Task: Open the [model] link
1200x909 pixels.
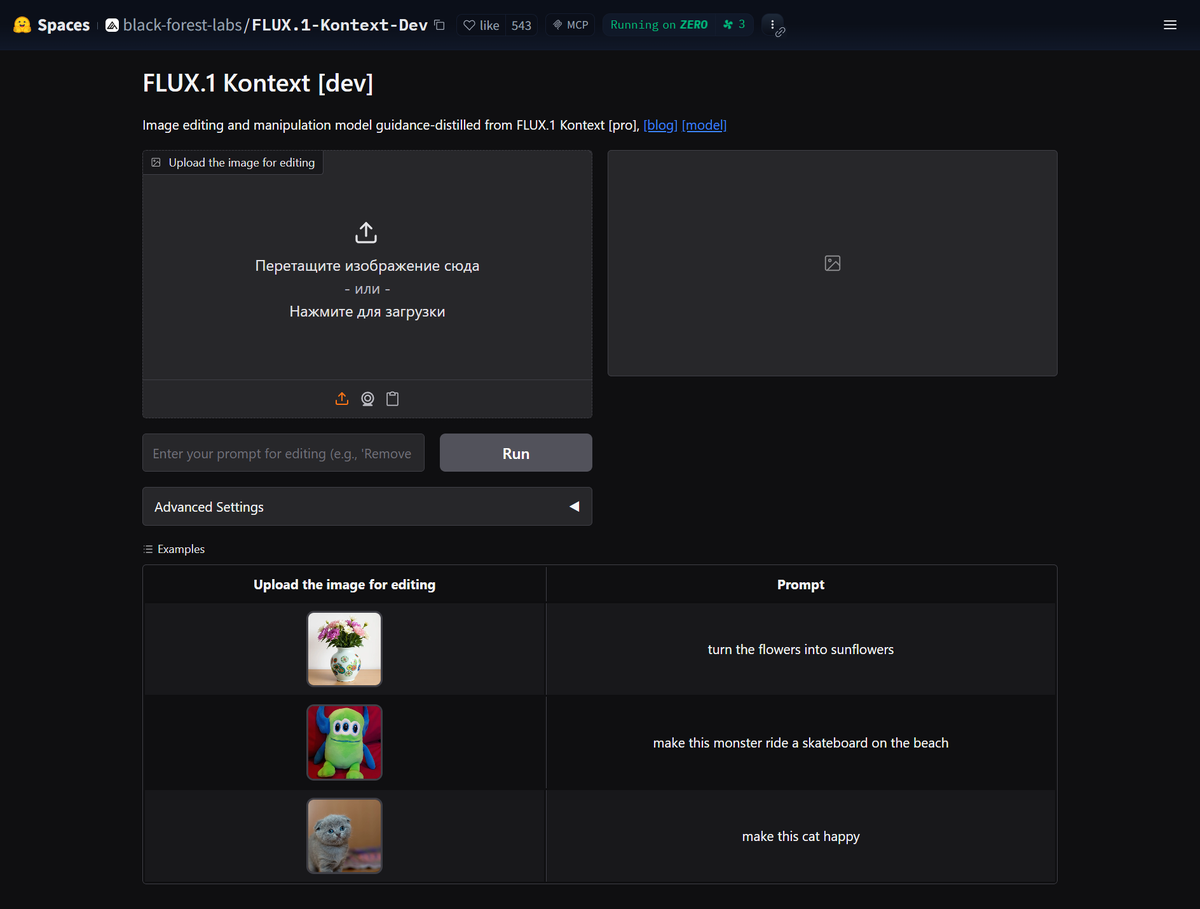Action: click(704, 125)
